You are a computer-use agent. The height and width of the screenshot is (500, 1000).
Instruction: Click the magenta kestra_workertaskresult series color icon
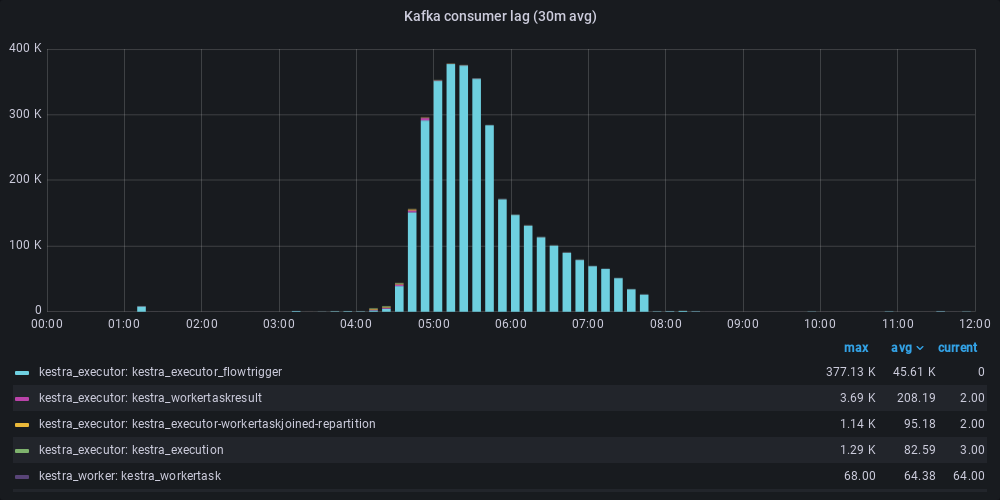(x=22, y=398)
